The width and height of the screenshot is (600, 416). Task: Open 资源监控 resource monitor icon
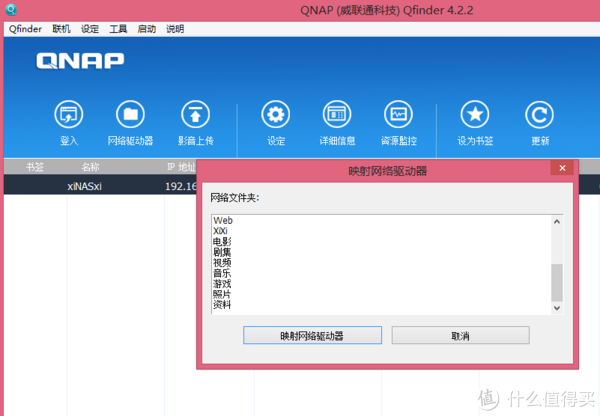click(x=398, y=114)
